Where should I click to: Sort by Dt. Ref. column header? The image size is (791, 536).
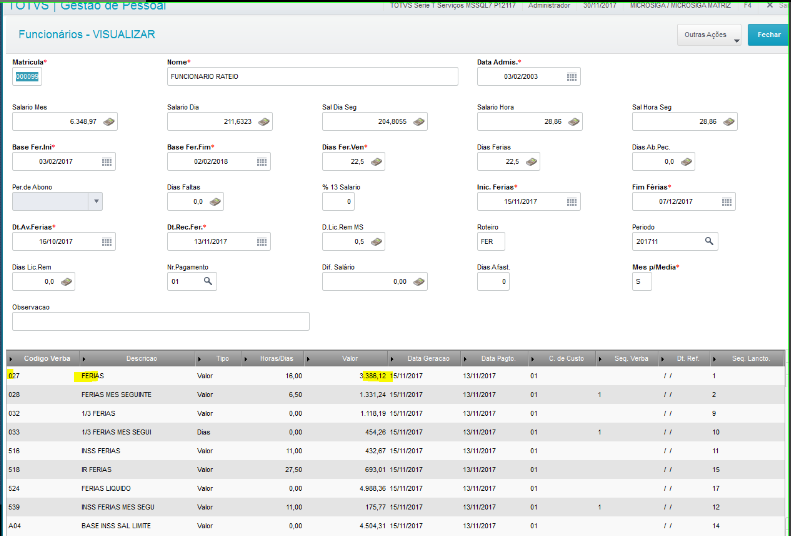click(x=684, y=359)
